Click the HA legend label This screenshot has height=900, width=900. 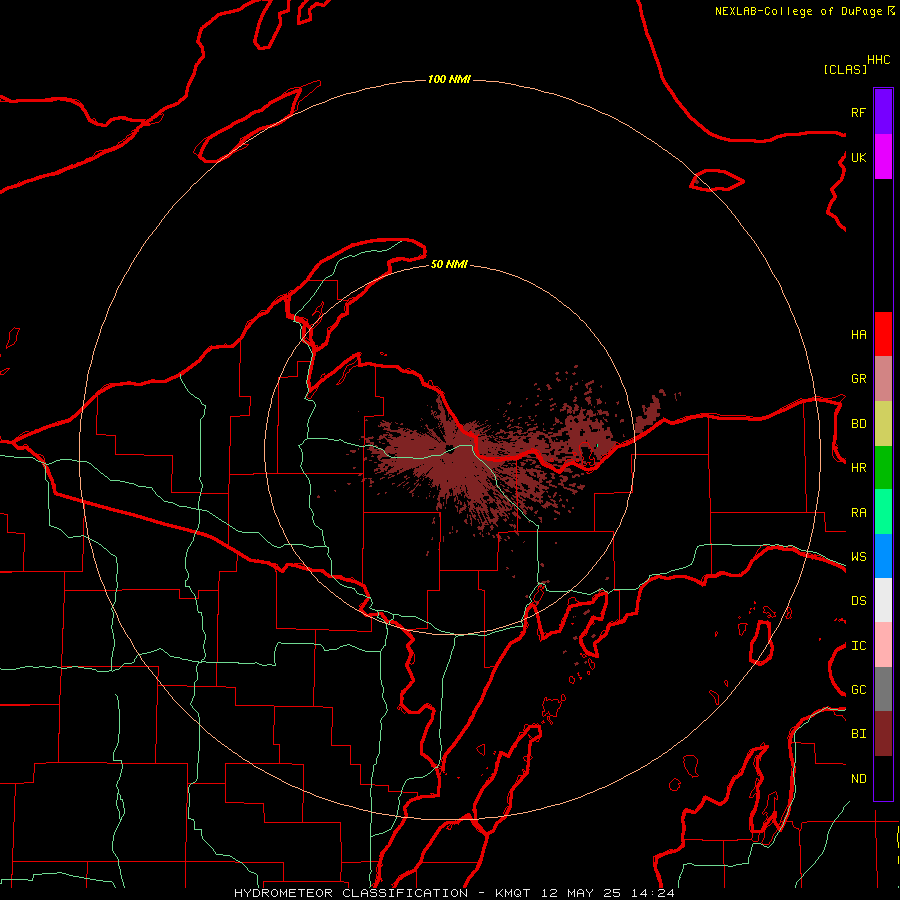(858, 335)
